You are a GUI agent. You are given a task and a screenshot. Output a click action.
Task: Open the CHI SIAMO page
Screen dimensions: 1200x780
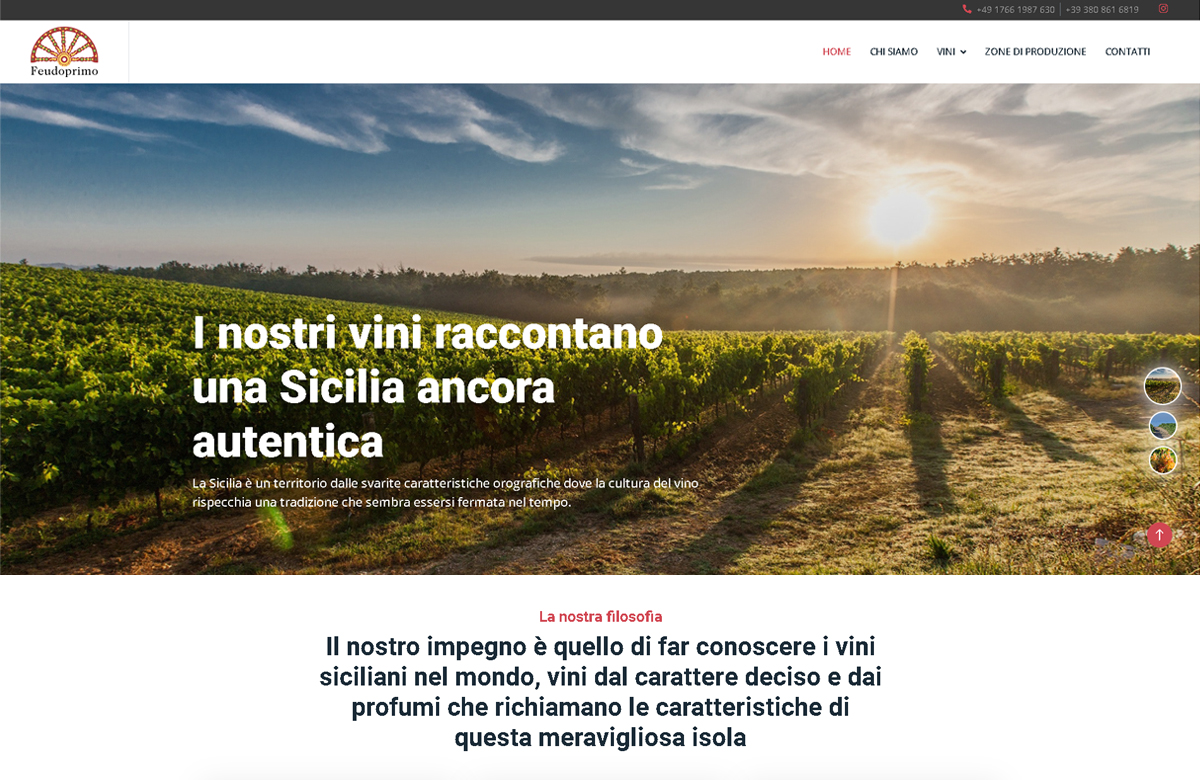(894, 52)
